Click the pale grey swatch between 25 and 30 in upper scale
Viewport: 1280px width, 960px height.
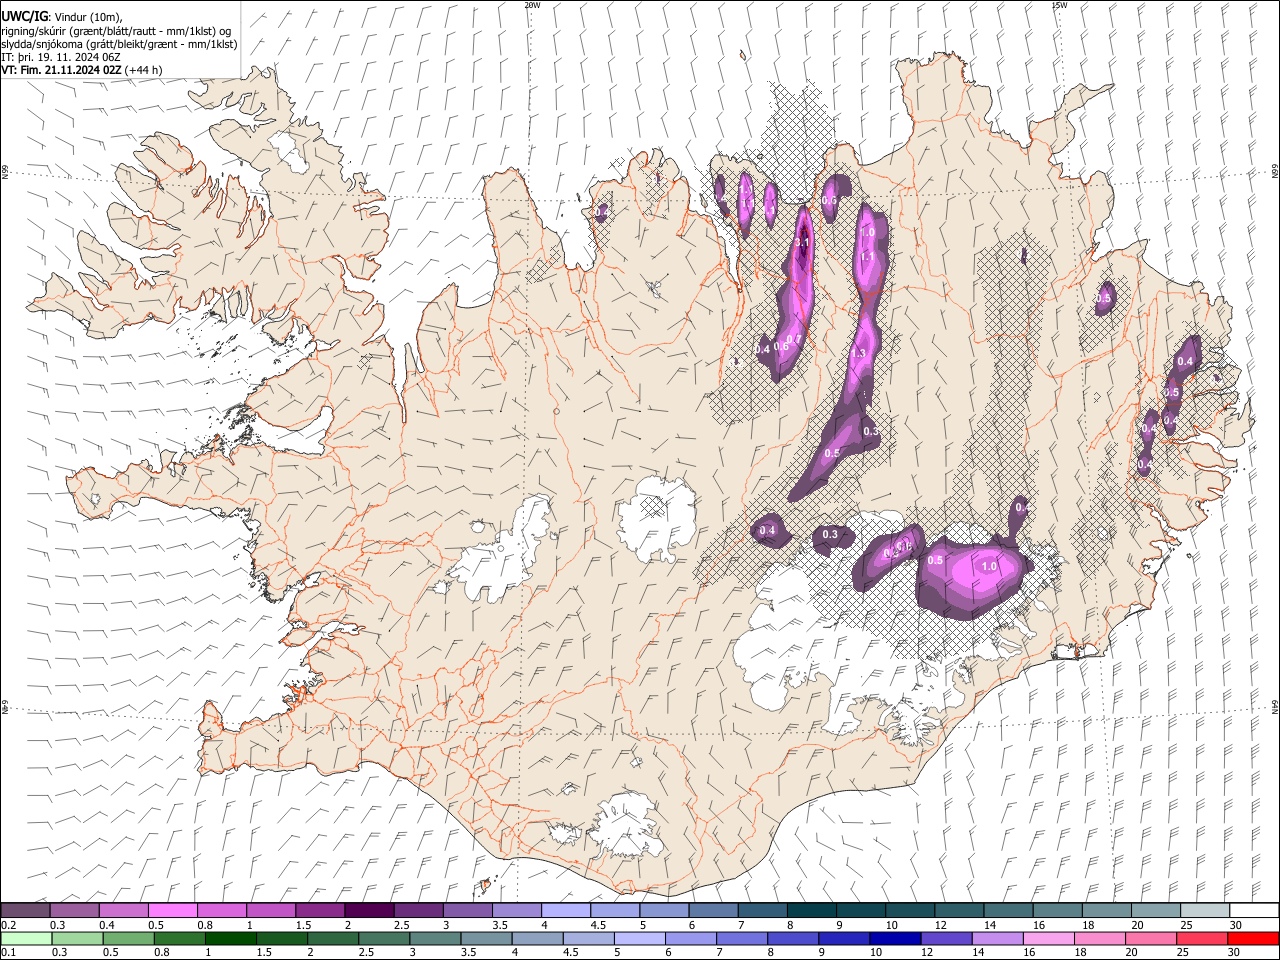1204,910
